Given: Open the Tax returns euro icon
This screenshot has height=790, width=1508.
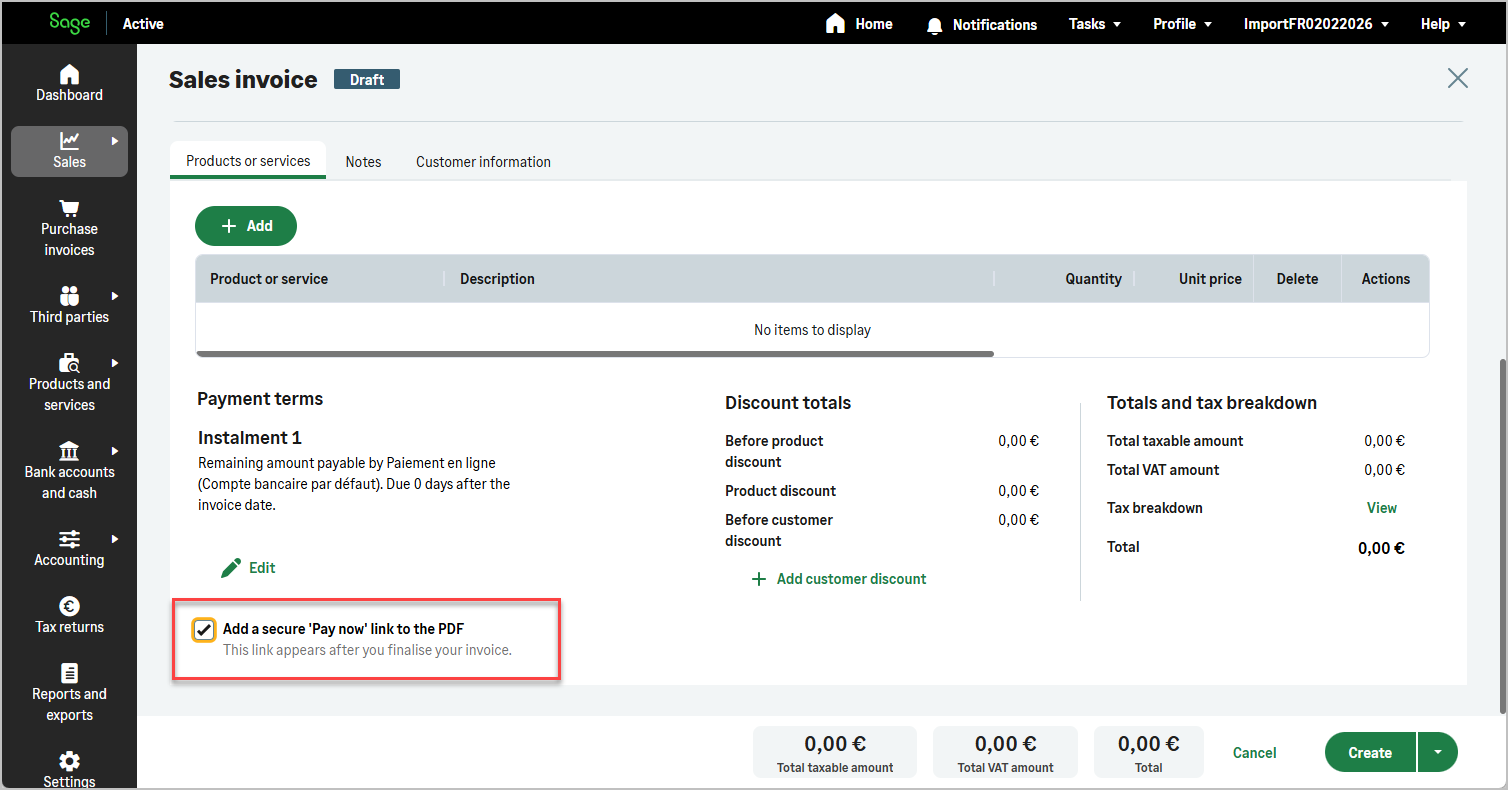Looking at the screenshot, I should coord(69,606).
